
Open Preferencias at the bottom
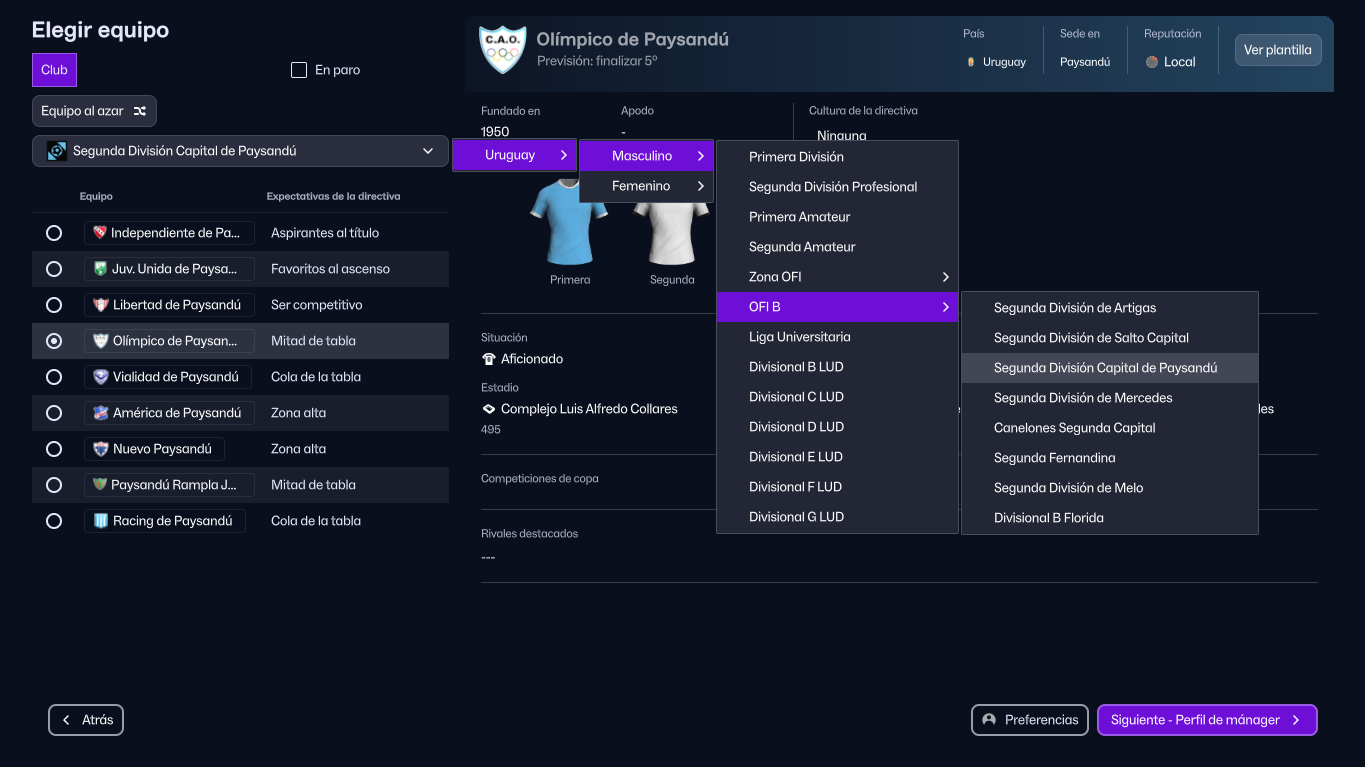point(1030,720)
